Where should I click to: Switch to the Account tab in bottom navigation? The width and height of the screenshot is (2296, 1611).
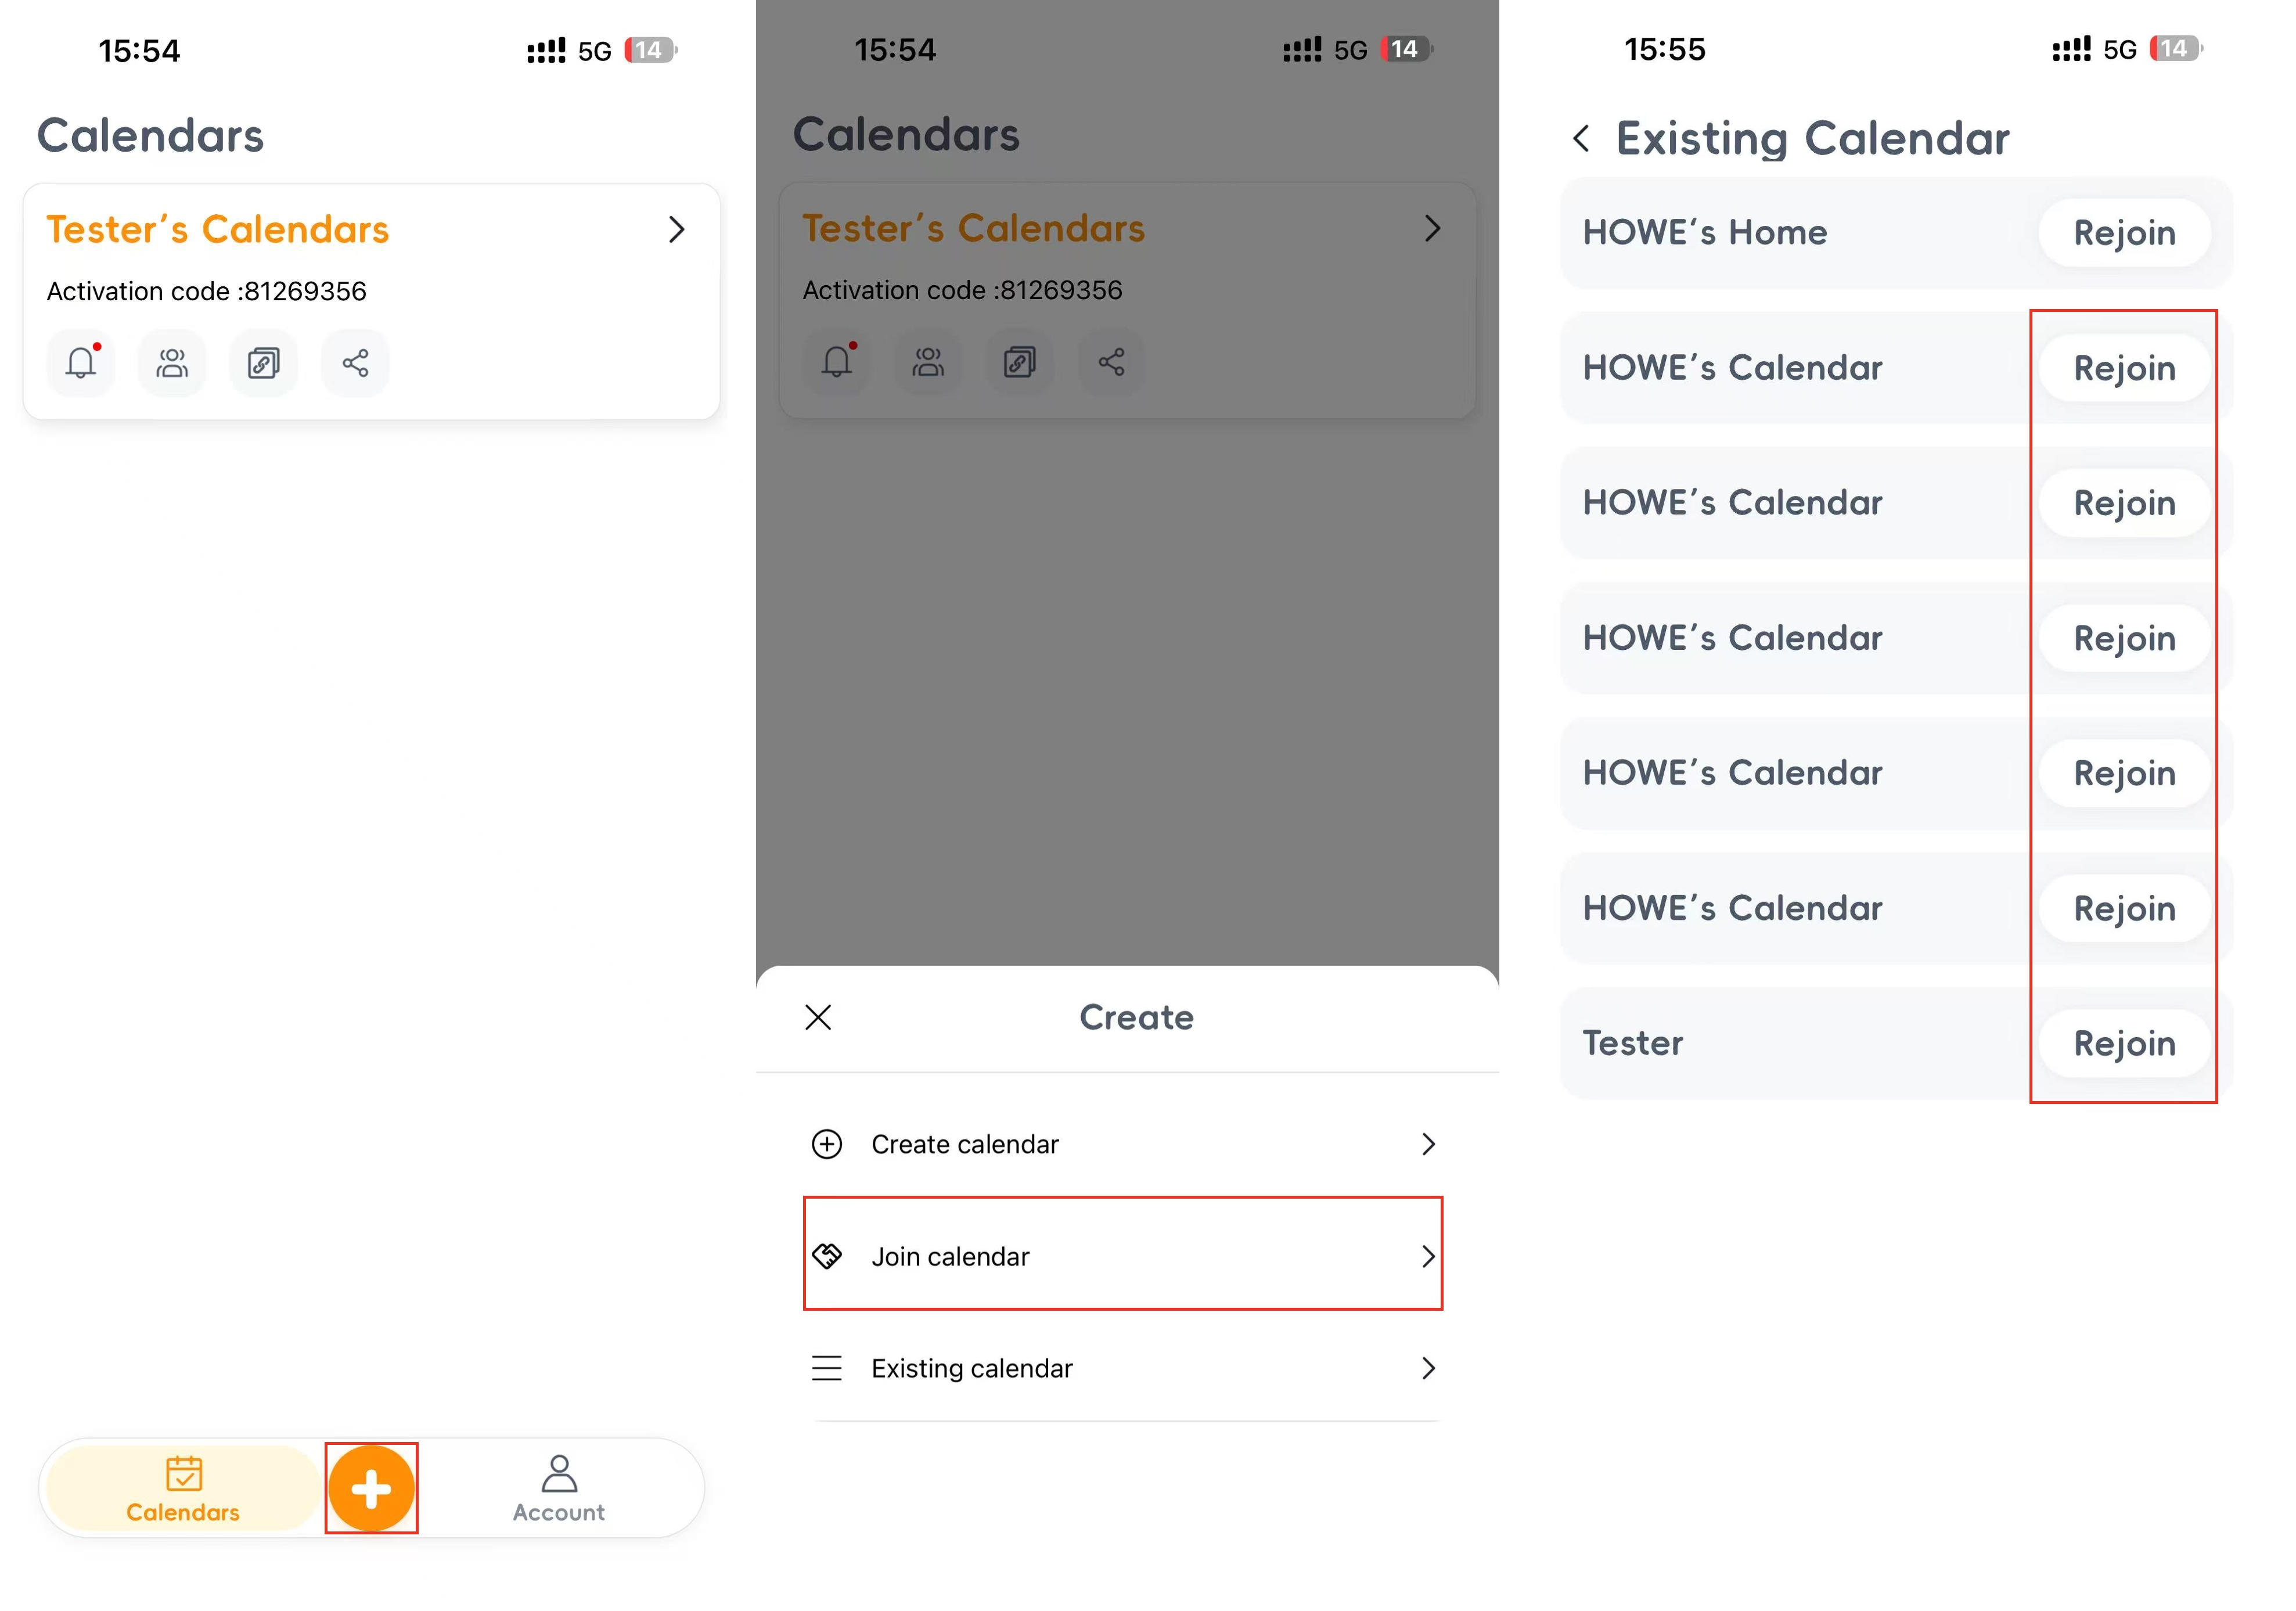(x=559, y=1488)
